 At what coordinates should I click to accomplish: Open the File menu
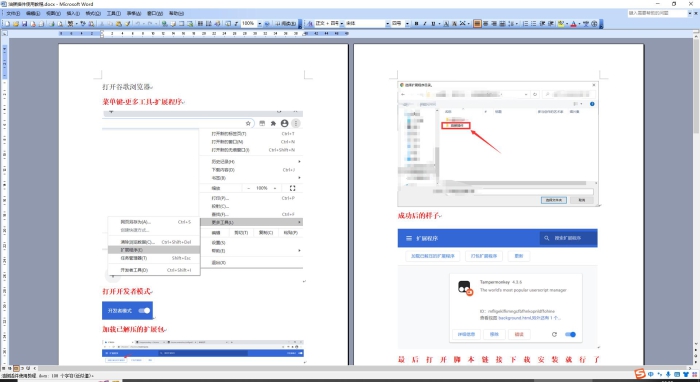tap(13, 13)
